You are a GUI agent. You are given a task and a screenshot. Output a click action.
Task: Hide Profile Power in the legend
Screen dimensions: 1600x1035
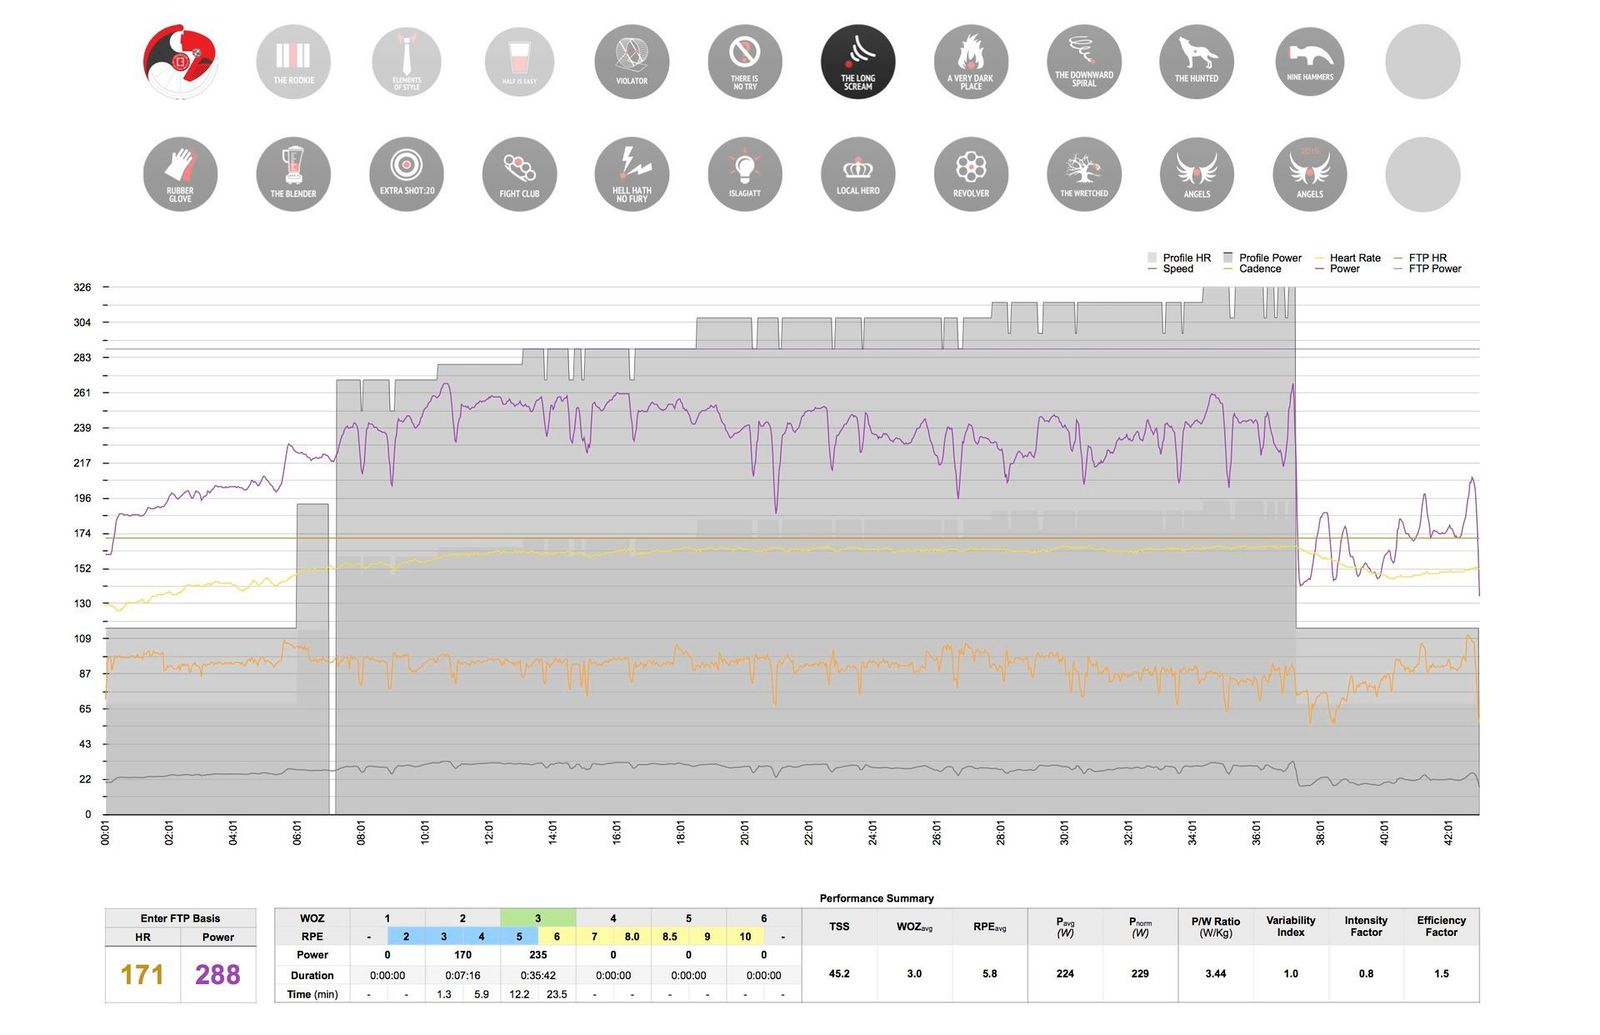point(1269,258)
